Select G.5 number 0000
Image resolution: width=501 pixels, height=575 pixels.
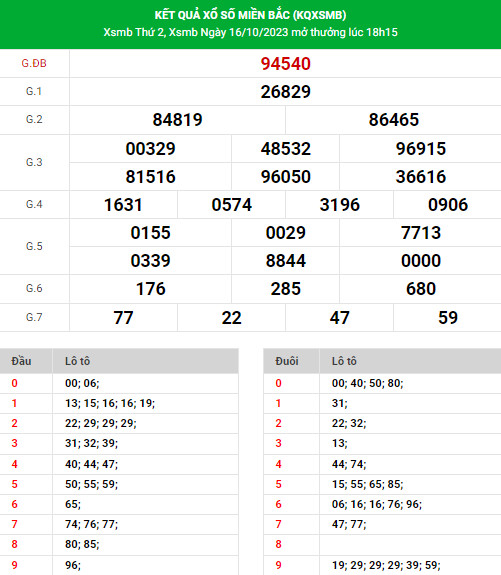pos(421,261)
